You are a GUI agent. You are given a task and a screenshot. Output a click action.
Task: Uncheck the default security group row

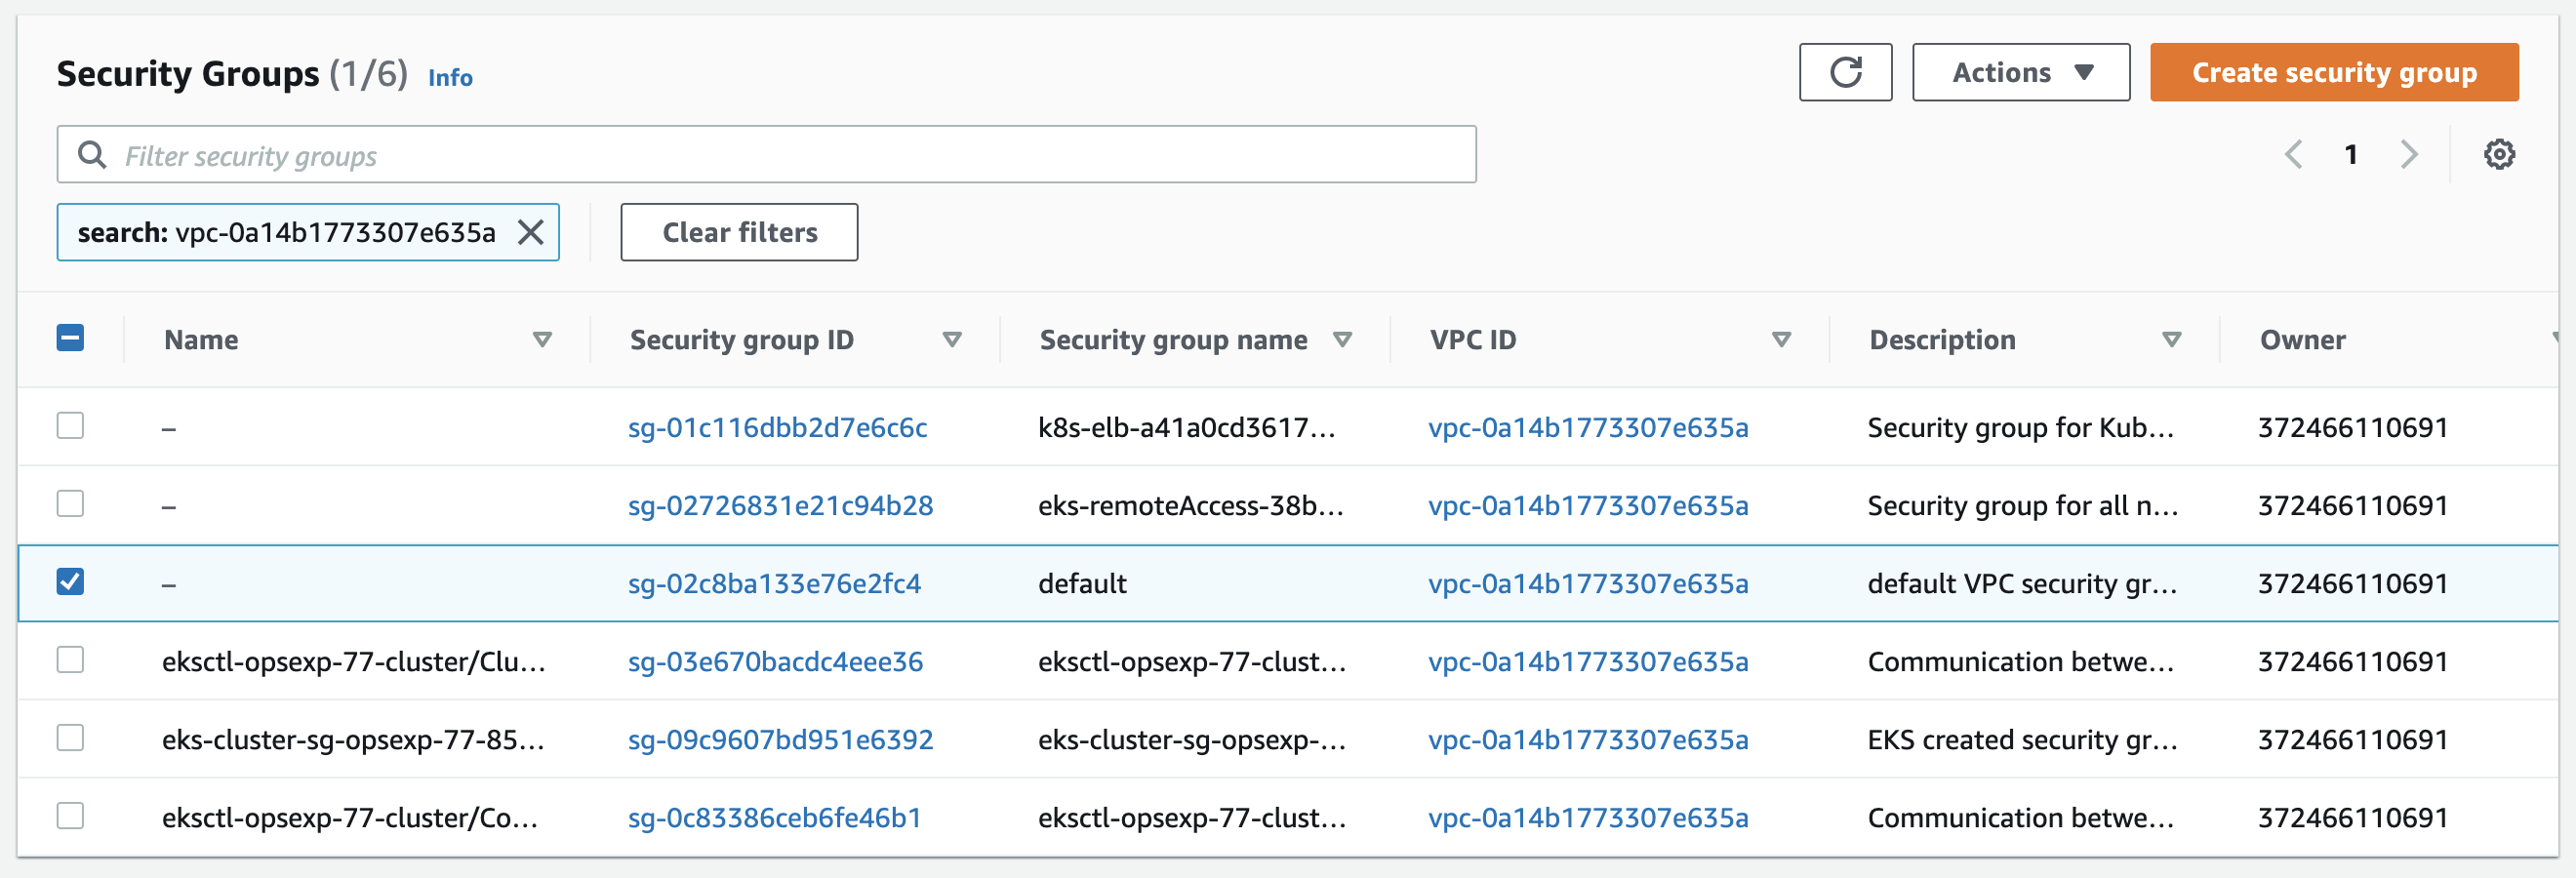(x=69, y=583)
